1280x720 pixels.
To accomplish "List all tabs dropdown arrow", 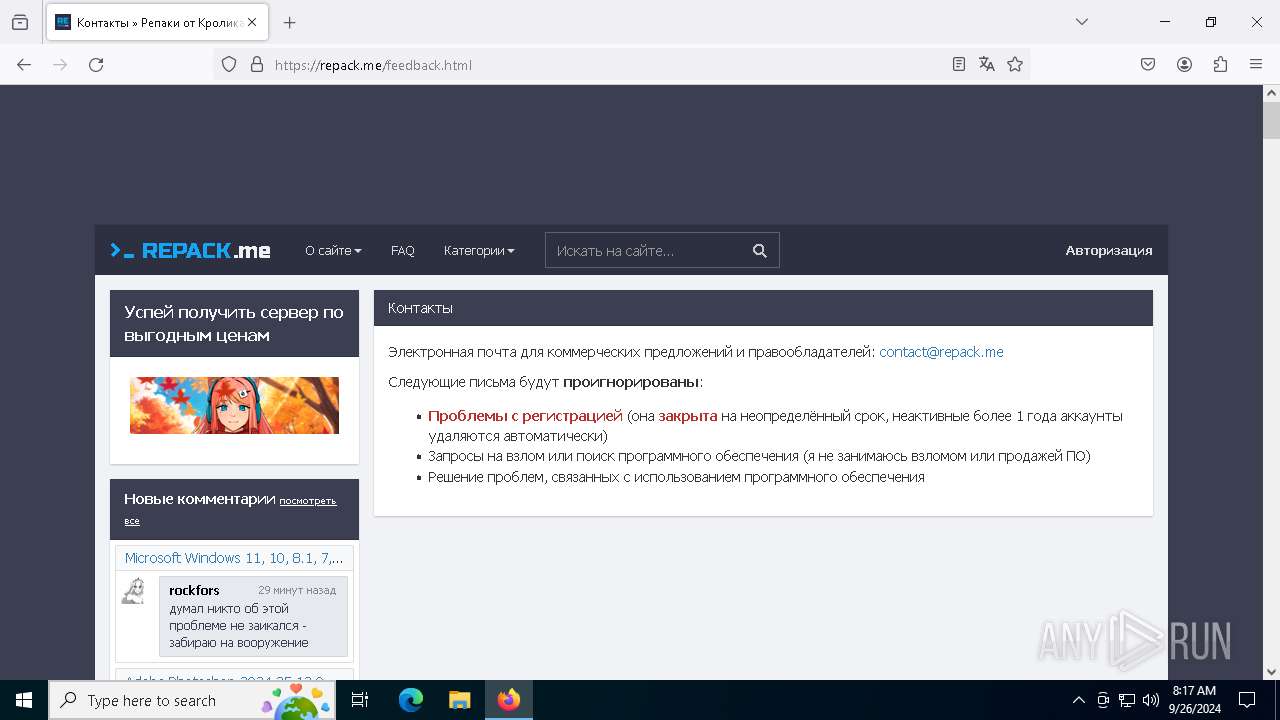I will [1082, 22].
